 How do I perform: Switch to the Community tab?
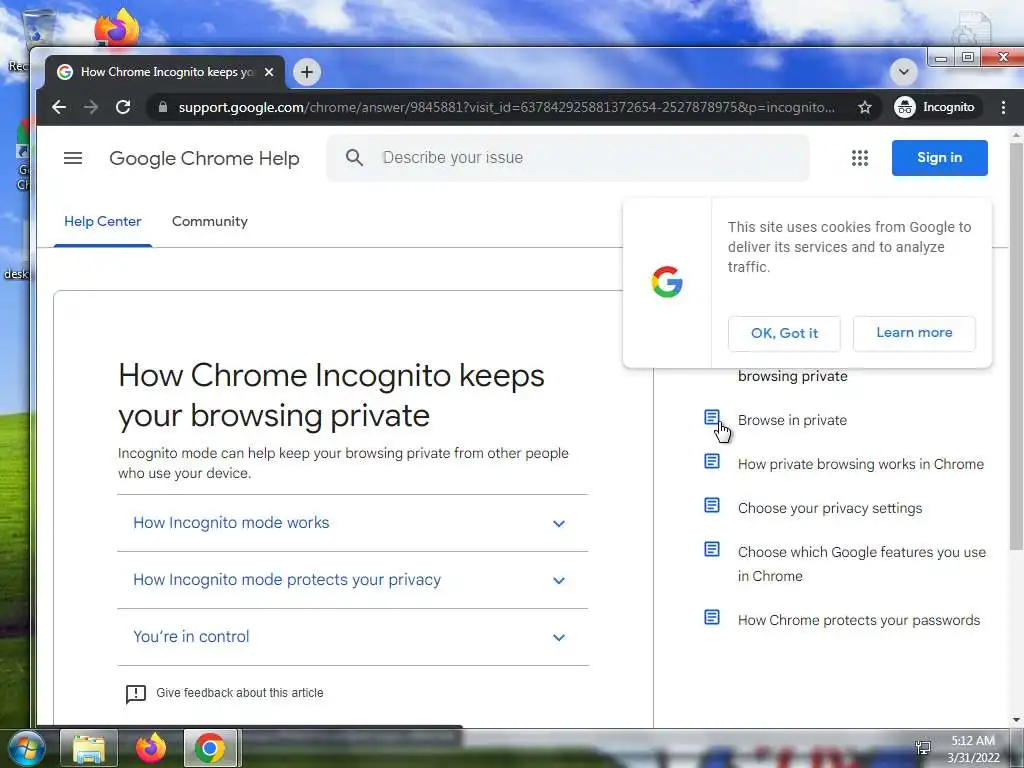click(x=210, y=221)
